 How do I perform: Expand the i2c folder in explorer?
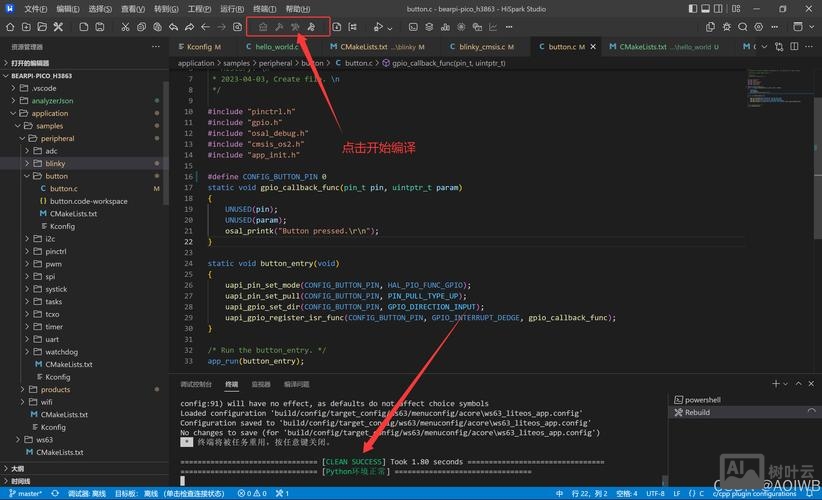tap(50, 239)
